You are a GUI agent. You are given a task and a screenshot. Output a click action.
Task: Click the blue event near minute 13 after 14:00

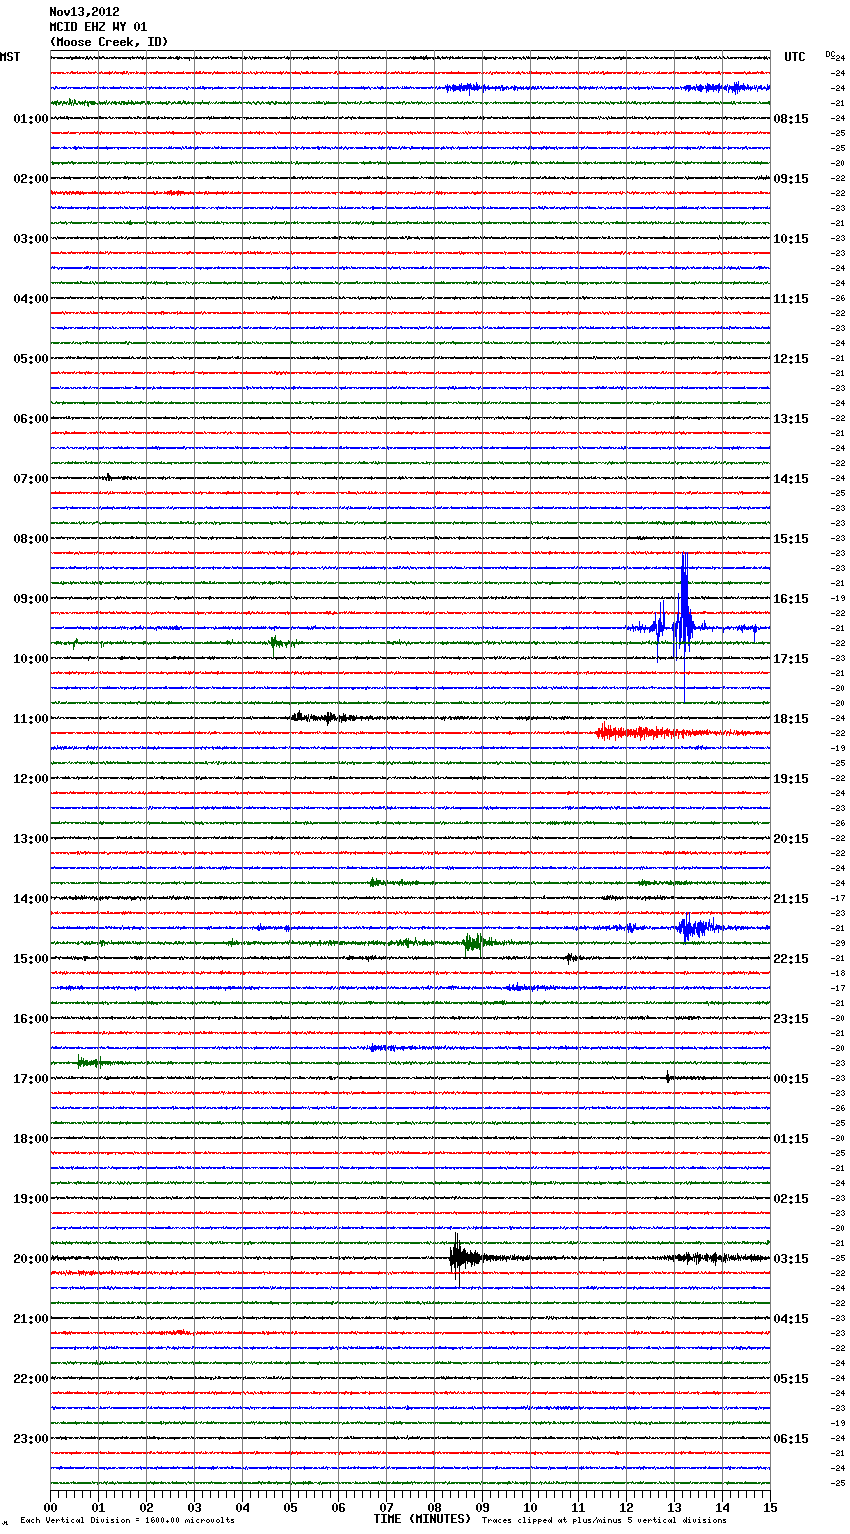pyautogui.click(x=694, y=927)
